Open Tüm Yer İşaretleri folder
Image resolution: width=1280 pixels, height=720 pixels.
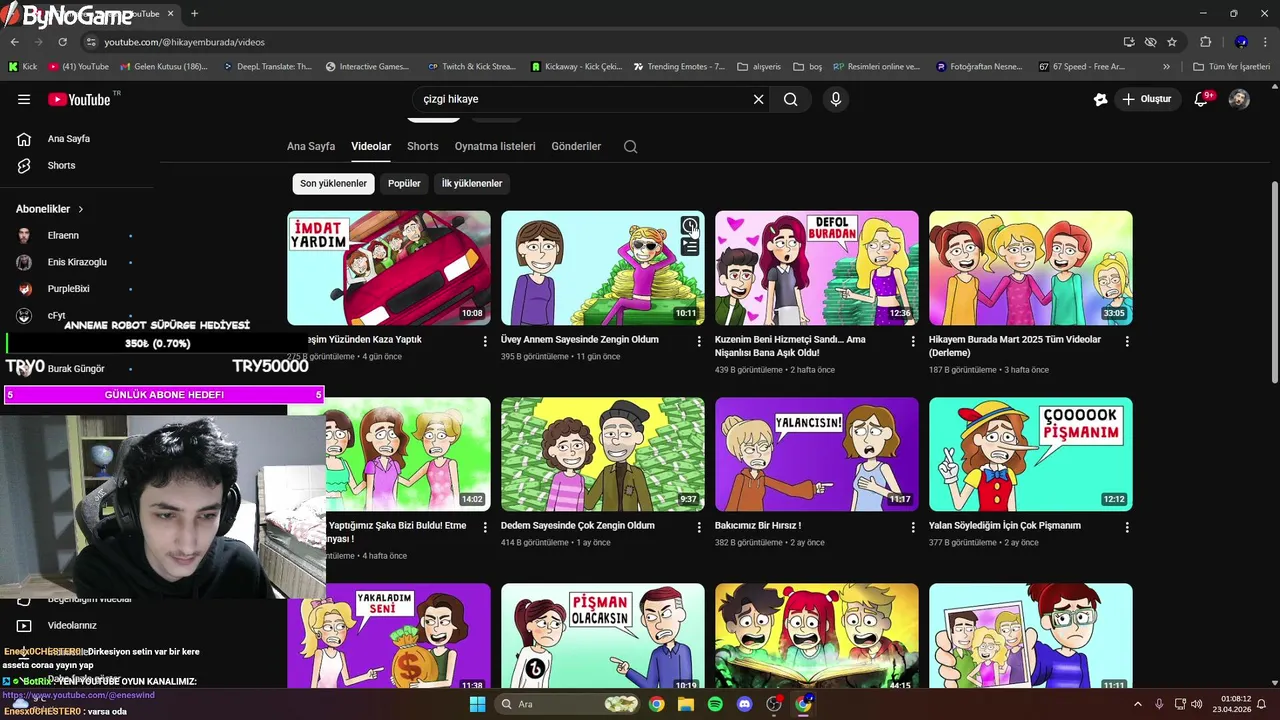click(1231, 67)
